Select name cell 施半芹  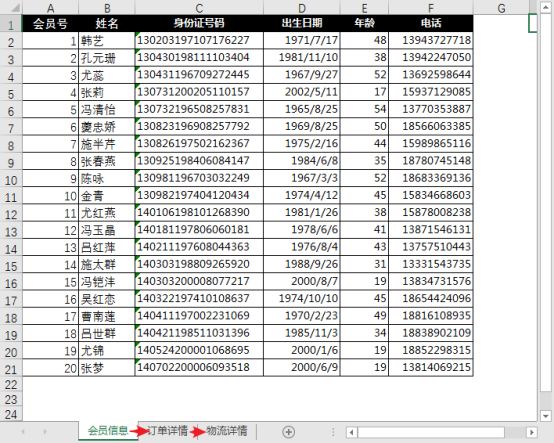(106, 144)
